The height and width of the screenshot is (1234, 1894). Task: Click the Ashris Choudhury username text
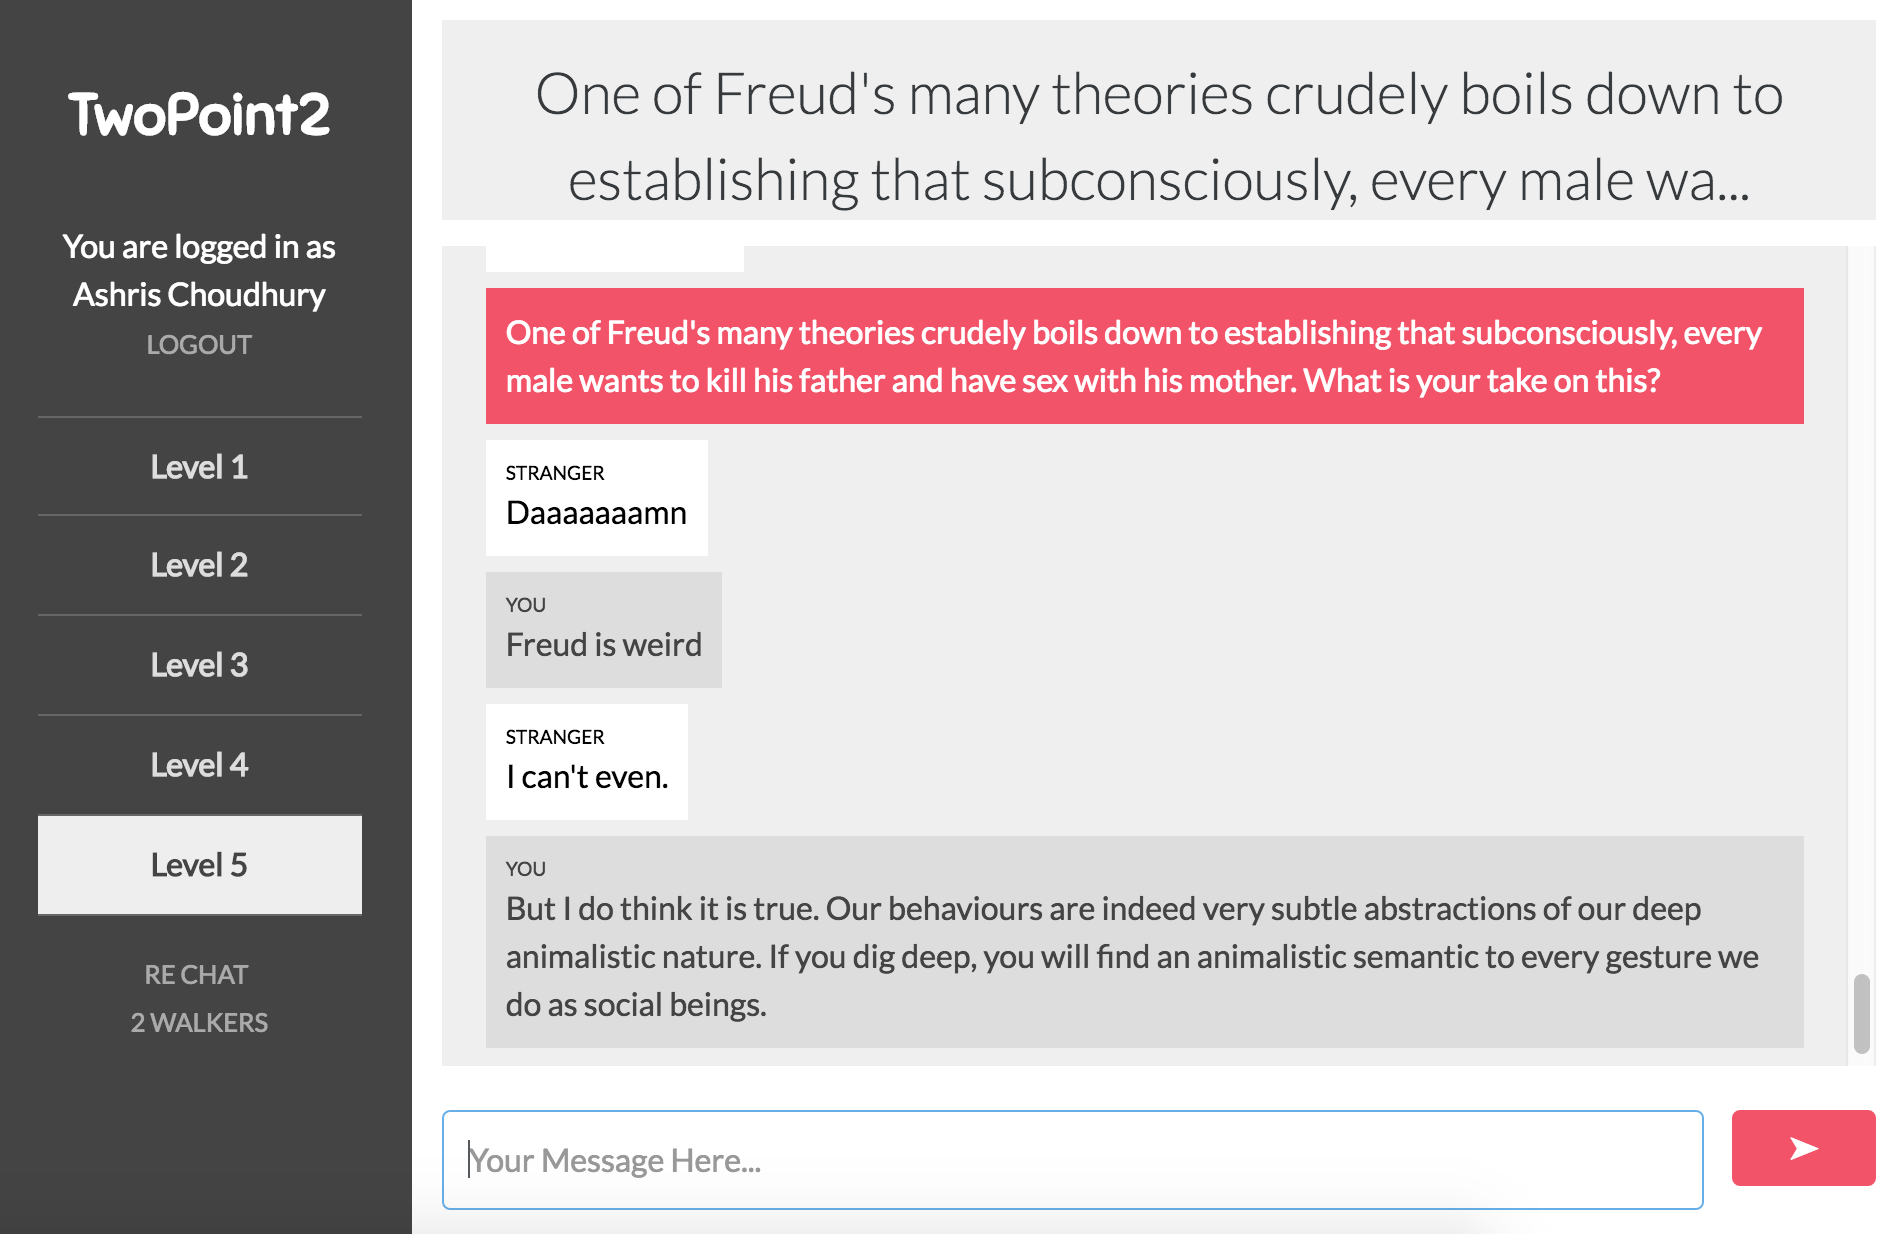[x=199, y=295]
